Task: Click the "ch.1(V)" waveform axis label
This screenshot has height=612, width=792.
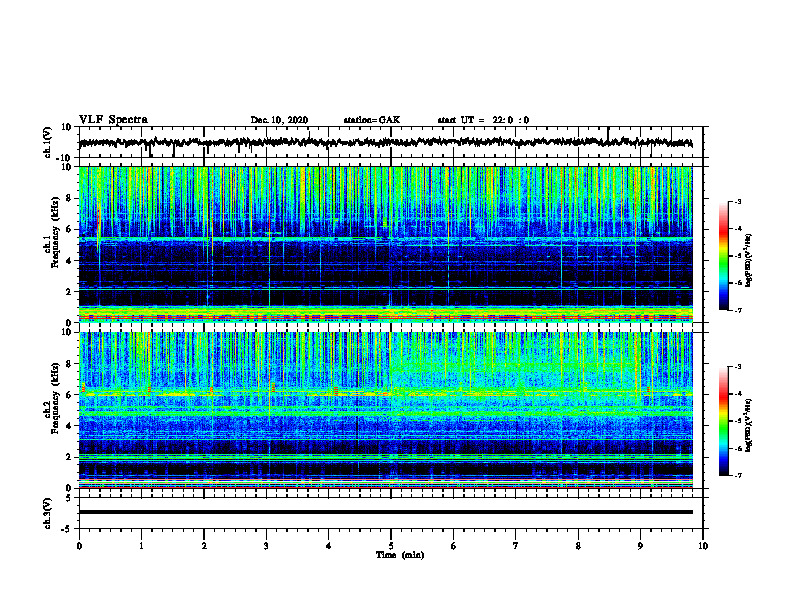Action: [48, 142]
